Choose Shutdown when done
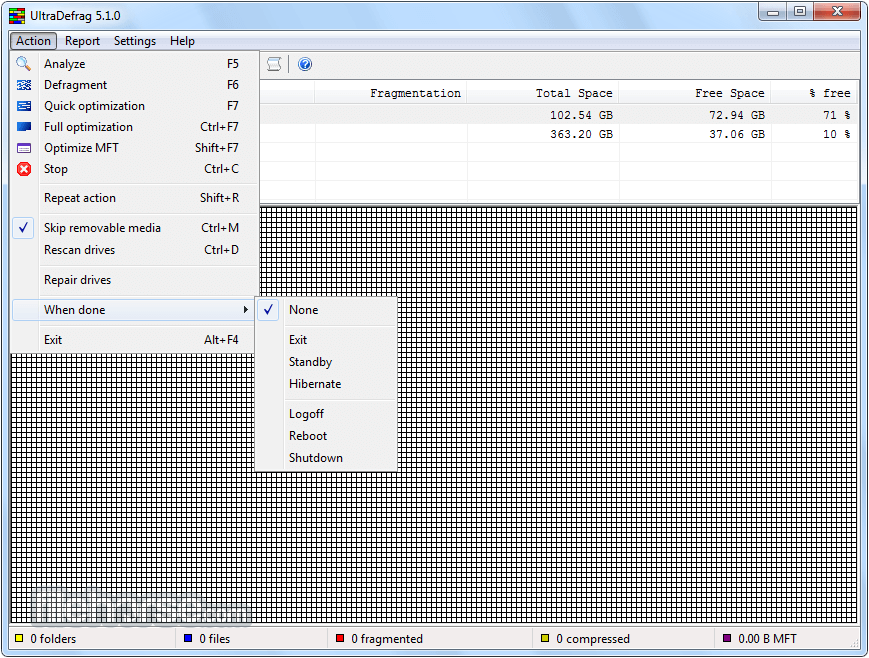 coord(326,458)
